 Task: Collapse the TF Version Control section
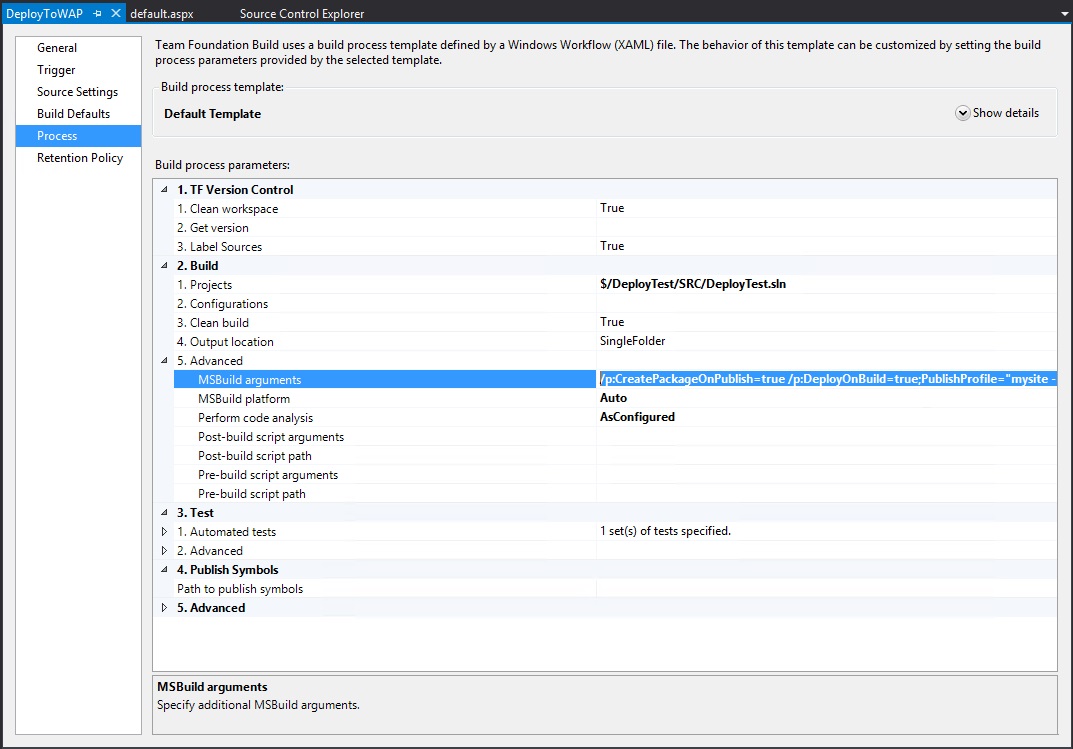click(x=163, y=189)
